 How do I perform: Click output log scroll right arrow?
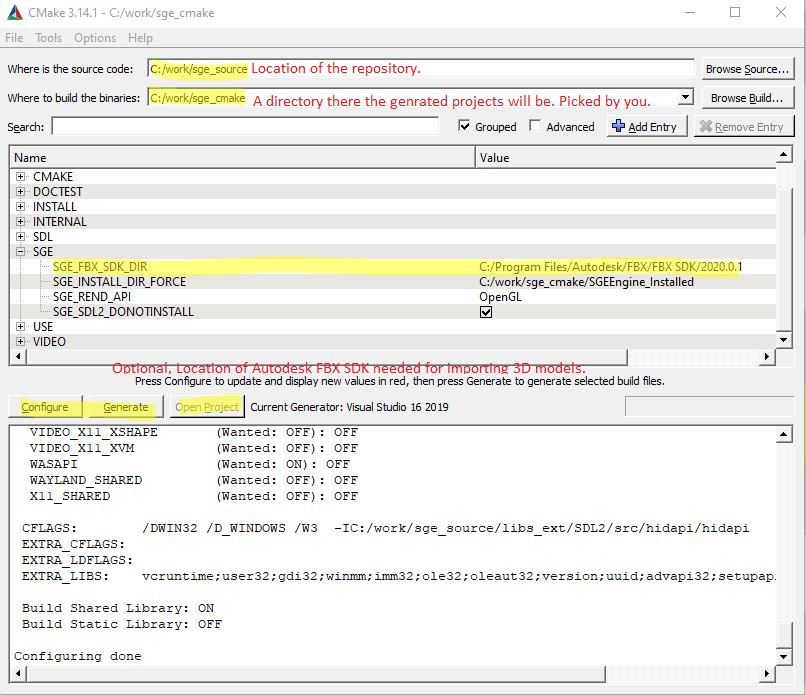(x=767, y=673)
